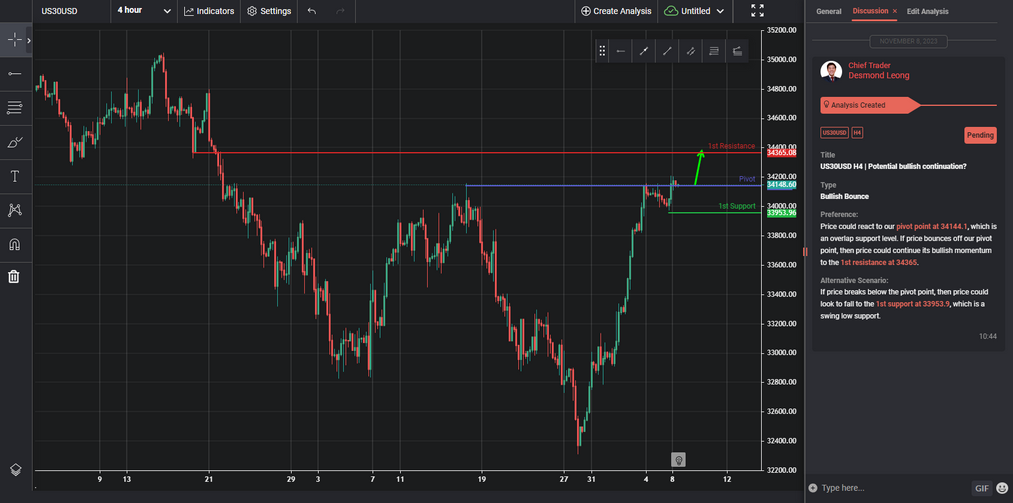Pick the parallel channel tool in floating toolbar
This screenshot has height=503, width=1013.
tap(690, 51)
